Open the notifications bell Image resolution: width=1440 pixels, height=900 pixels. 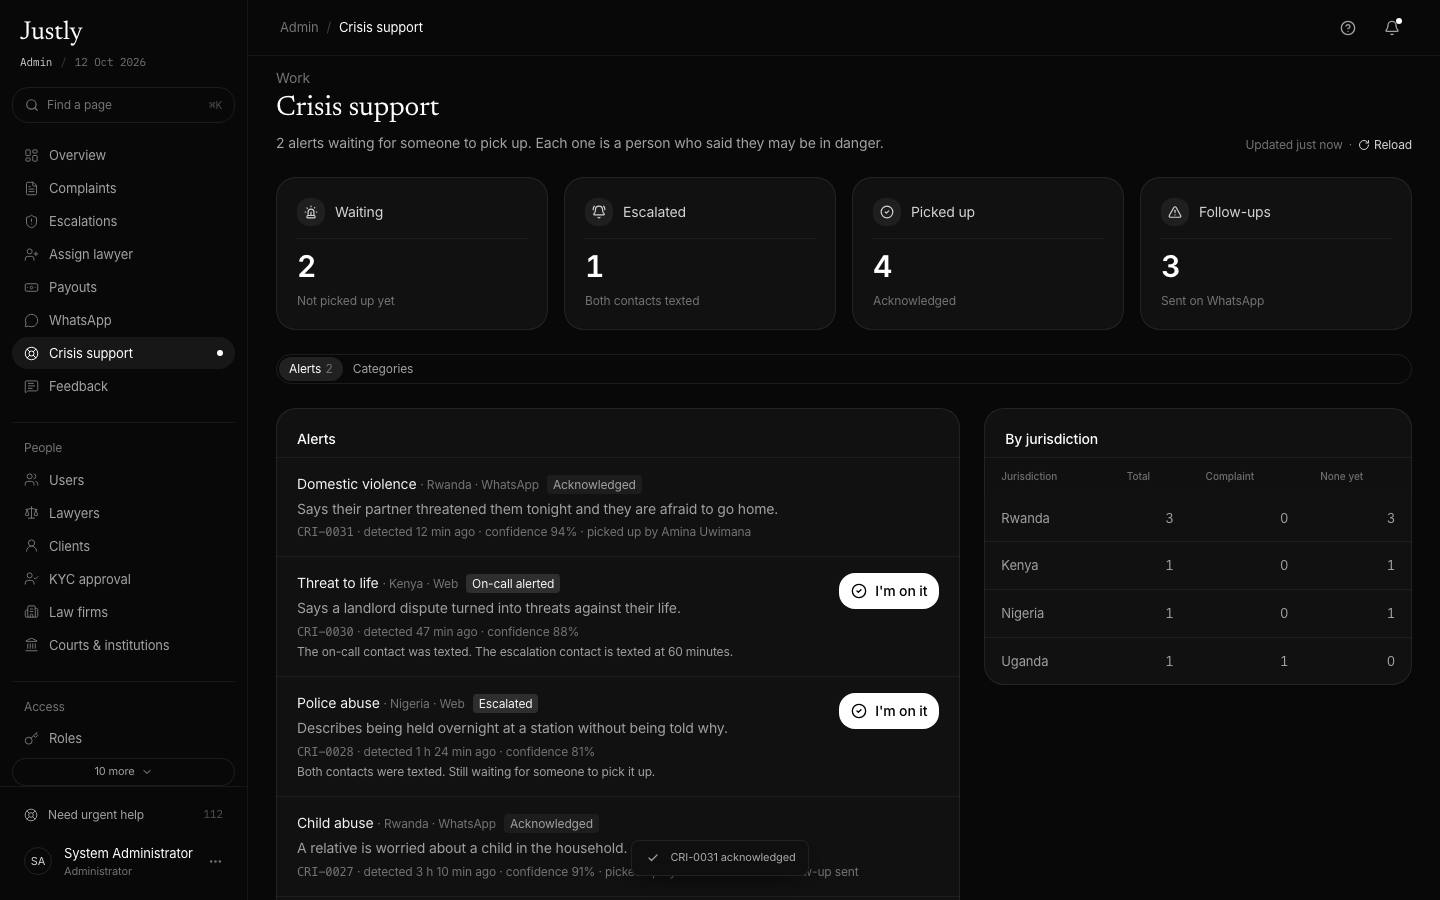point(1392,28)
